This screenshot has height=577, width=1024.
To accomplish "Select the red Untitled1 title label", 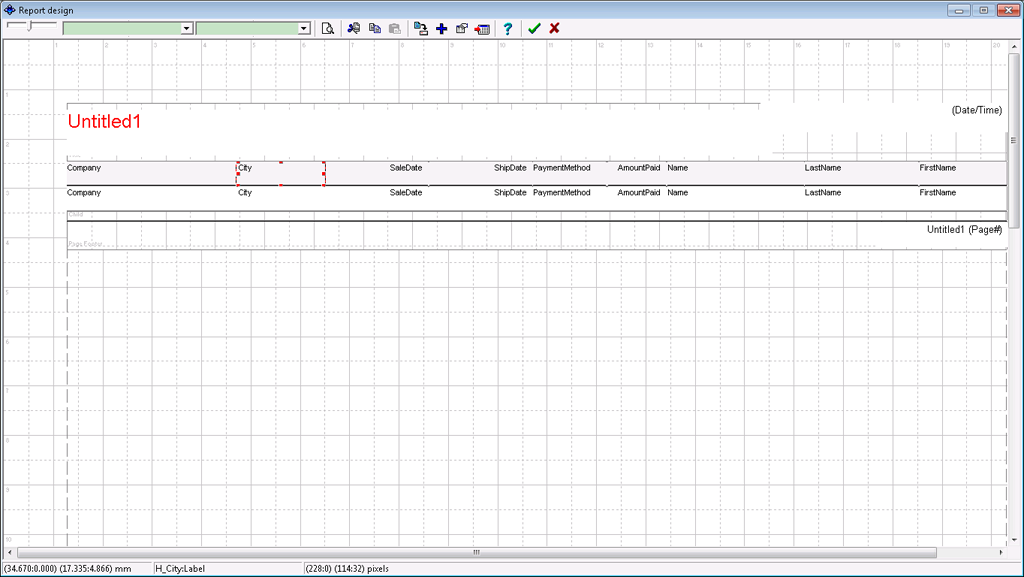I will coord(105,122).
